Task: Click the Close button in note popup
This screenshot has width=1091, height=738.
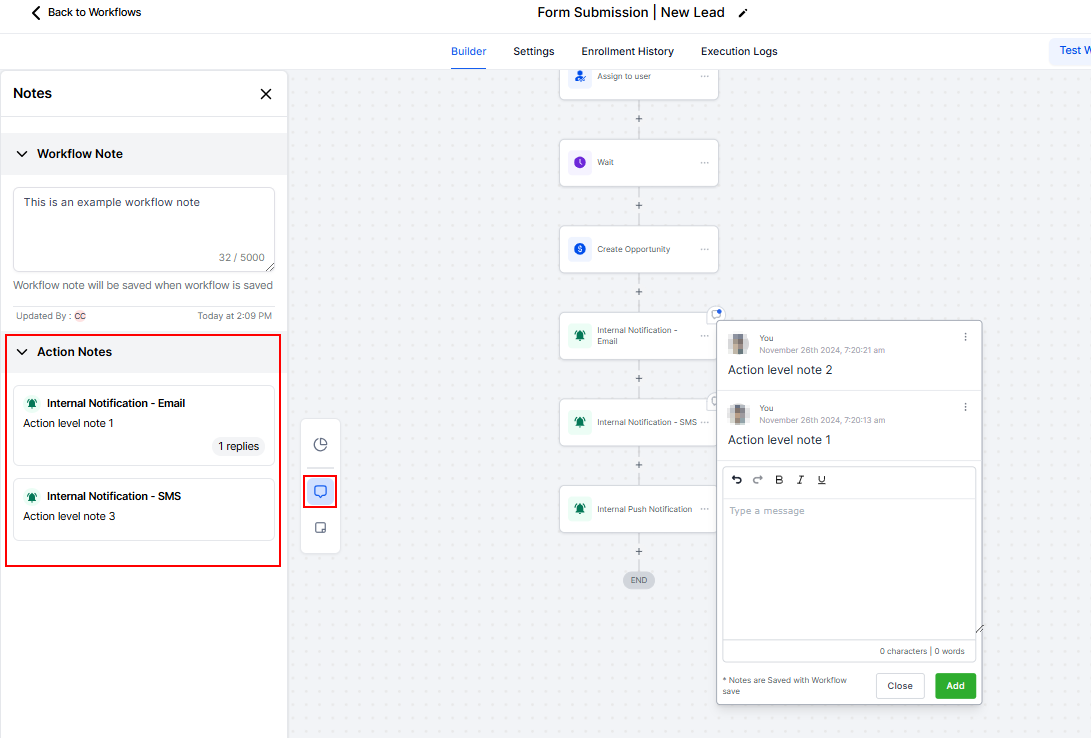Action: (900, 686)
